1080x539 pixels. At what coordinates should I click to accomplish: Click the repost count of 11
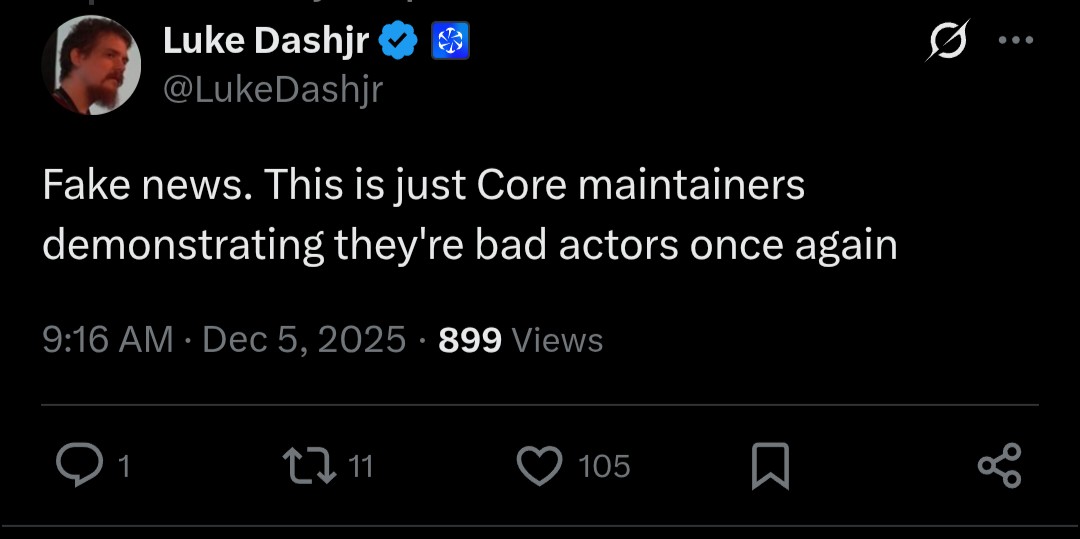361,466
